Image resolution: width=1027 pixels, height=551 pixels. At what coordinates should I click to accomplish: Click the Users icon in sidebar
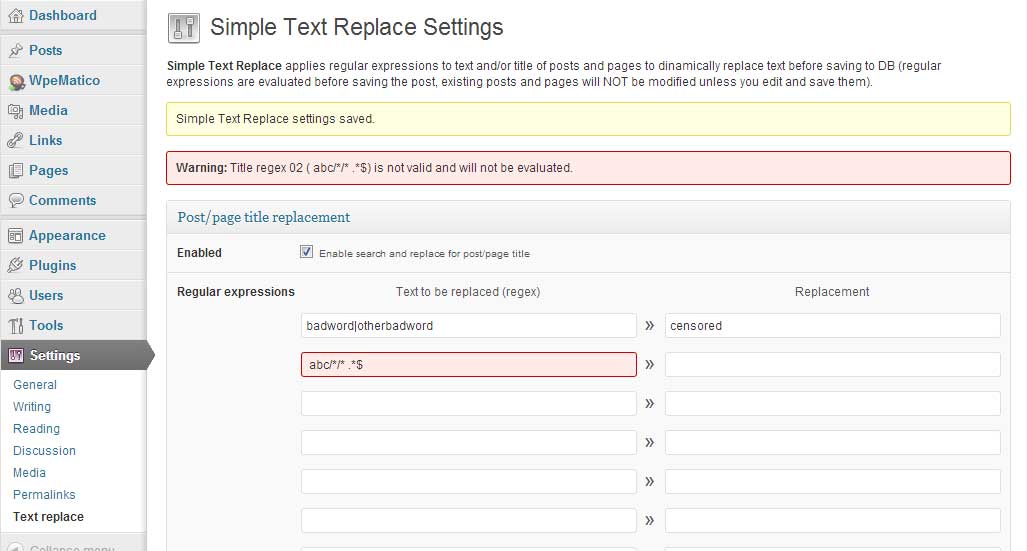click(15, 296)
